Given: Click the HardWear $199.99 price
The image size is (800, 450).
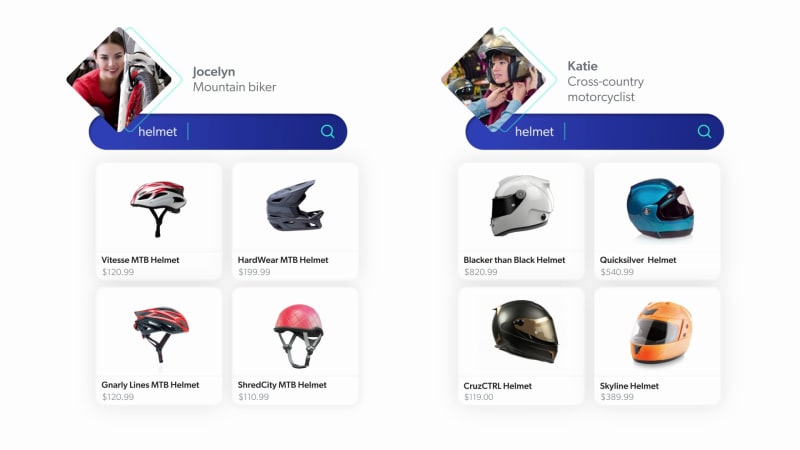Looking at the screenshot, I should point(254,272).
